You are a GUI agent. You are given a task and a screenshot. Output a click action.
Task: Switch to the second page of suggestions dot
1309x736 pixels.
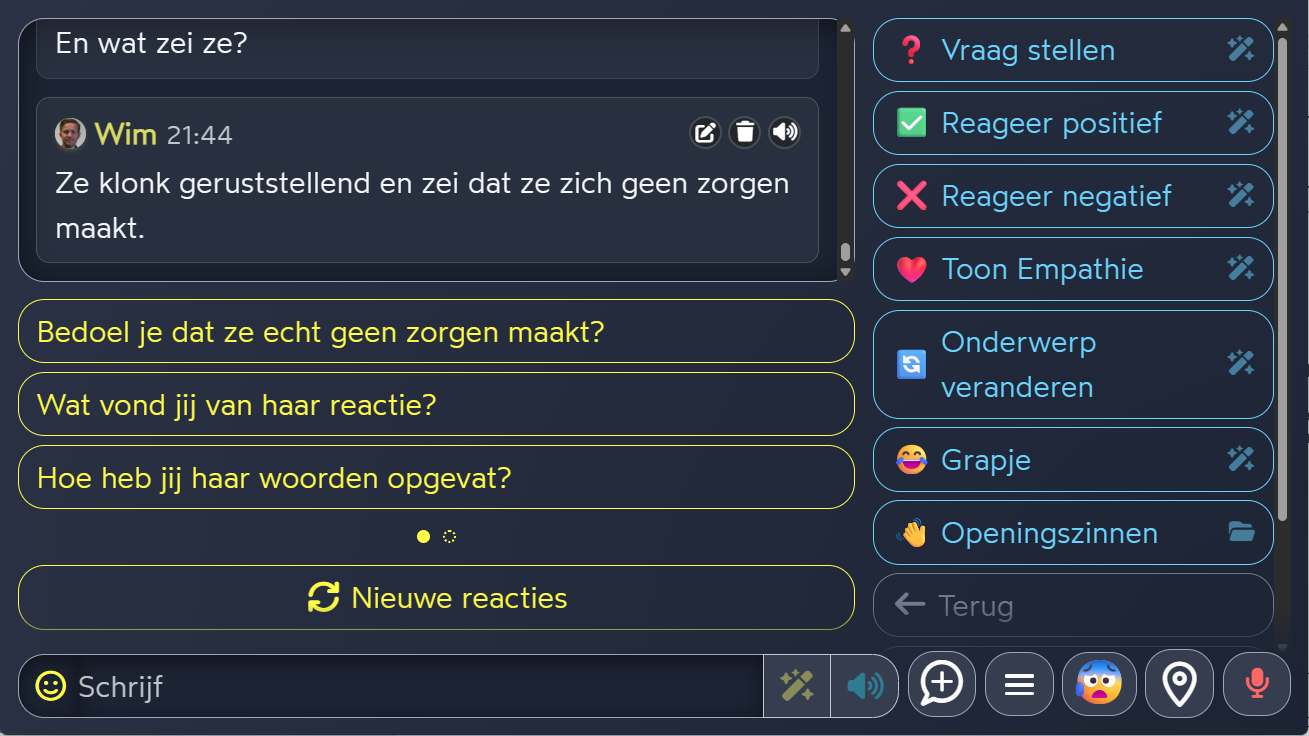(450, 536)
